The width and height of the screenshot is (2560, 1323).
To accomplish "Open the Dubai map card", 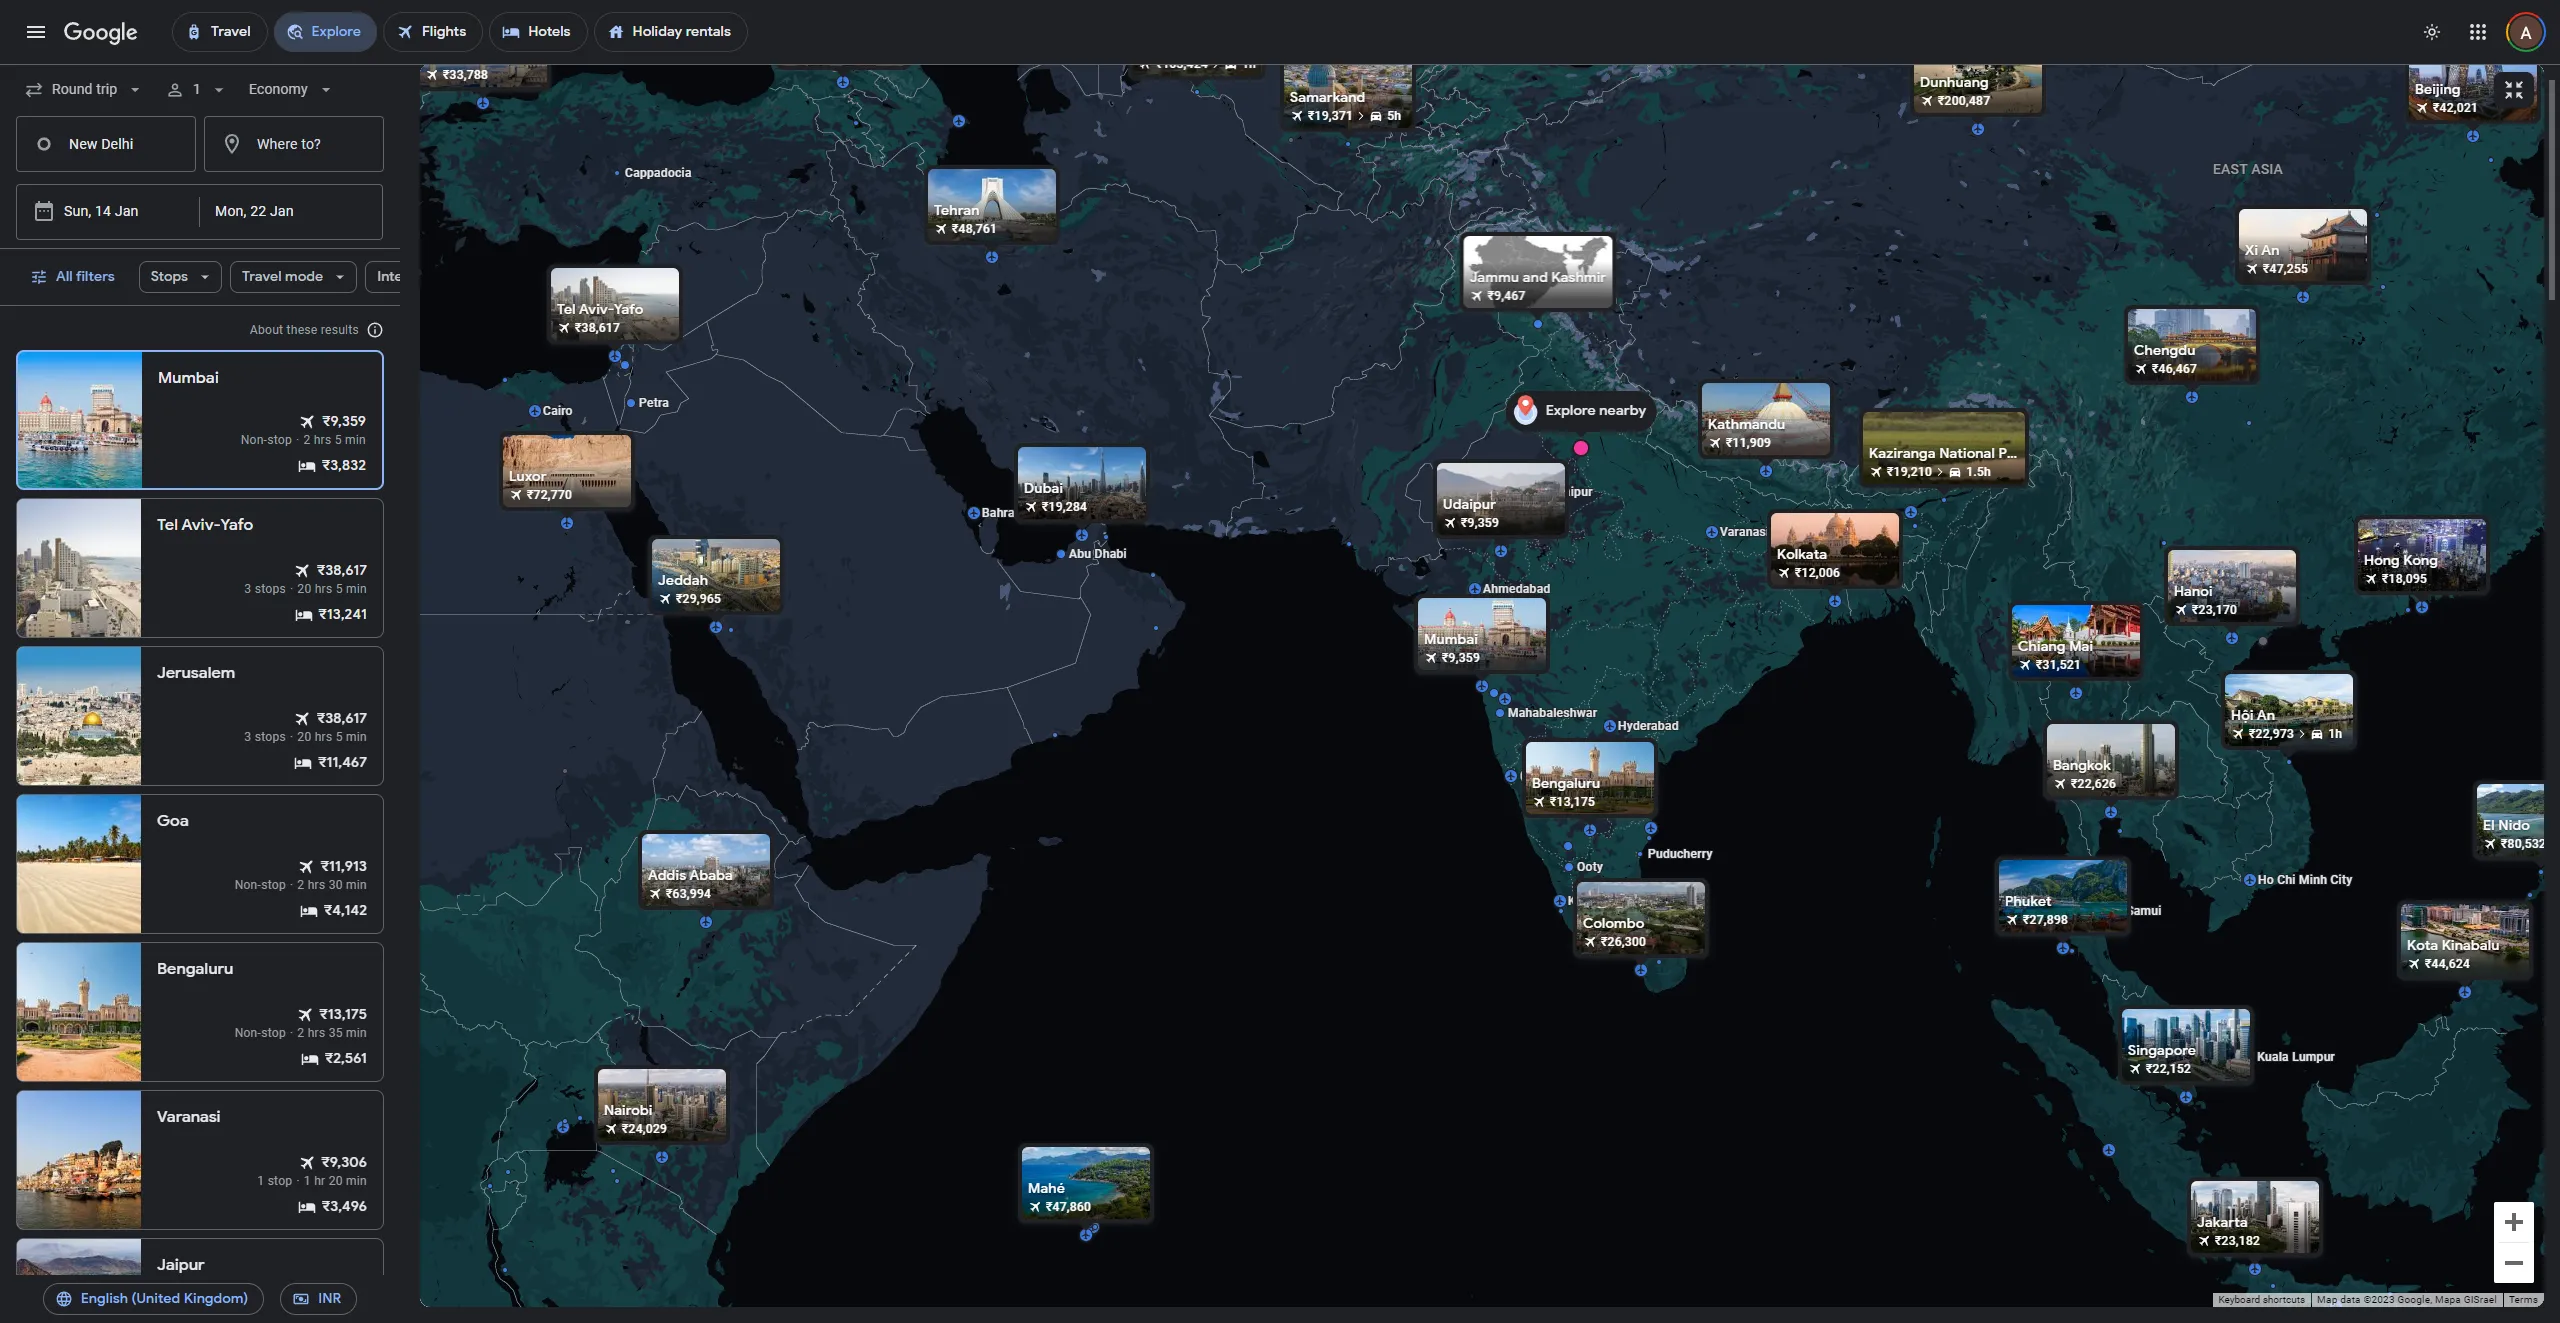I will coord(1082,485).
